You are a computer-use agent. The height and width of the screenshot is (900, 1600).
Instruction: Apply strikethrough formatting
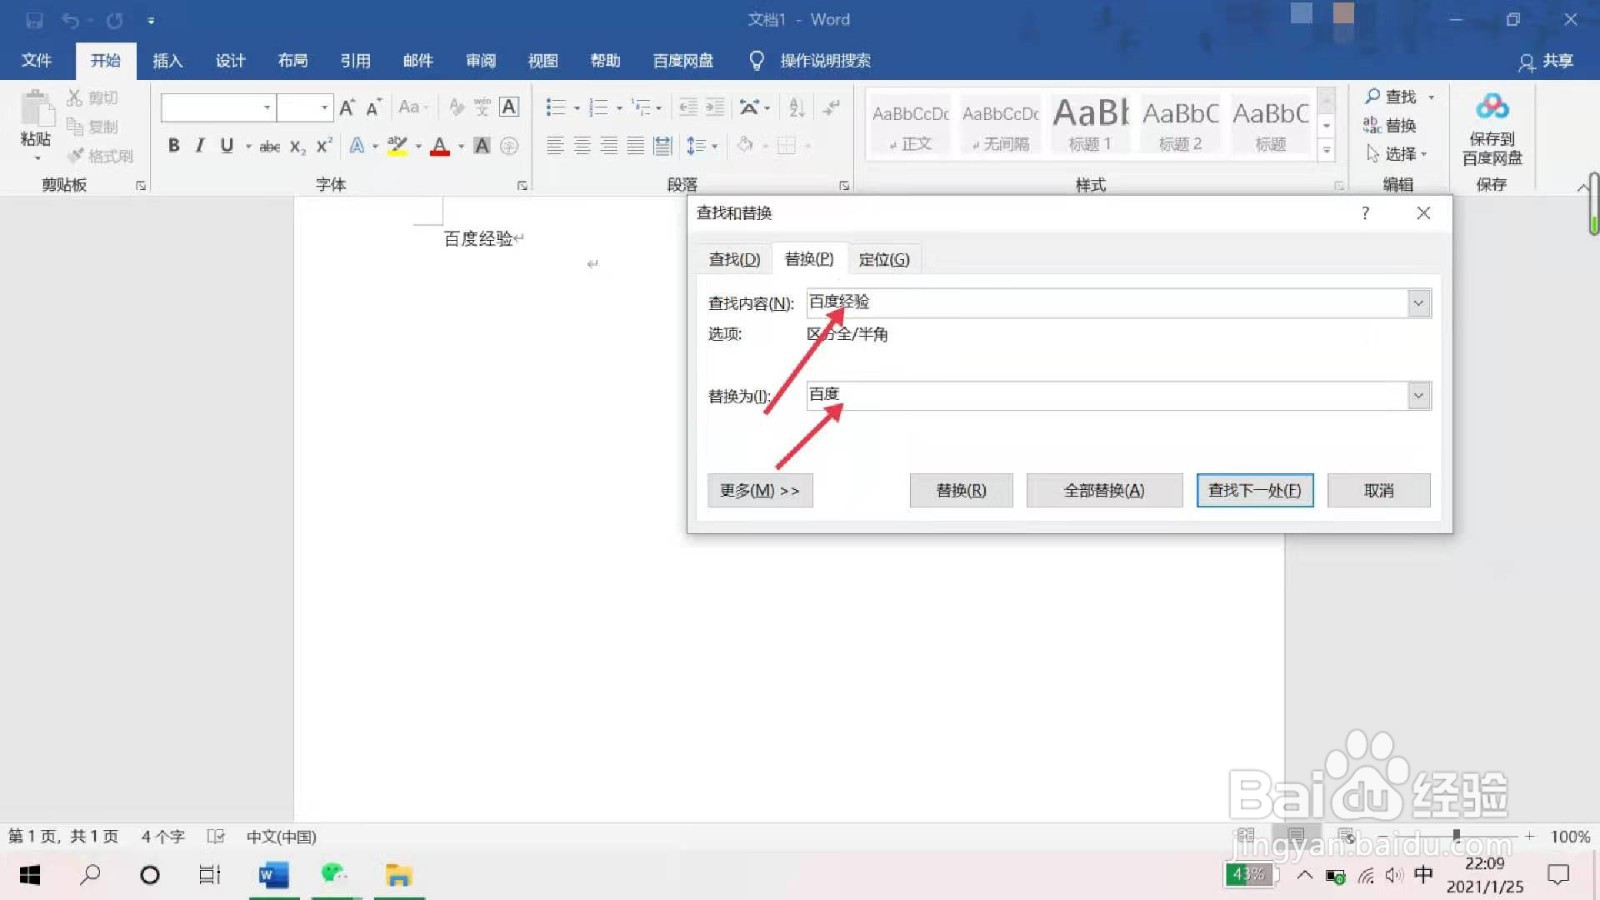coord(269,146)
